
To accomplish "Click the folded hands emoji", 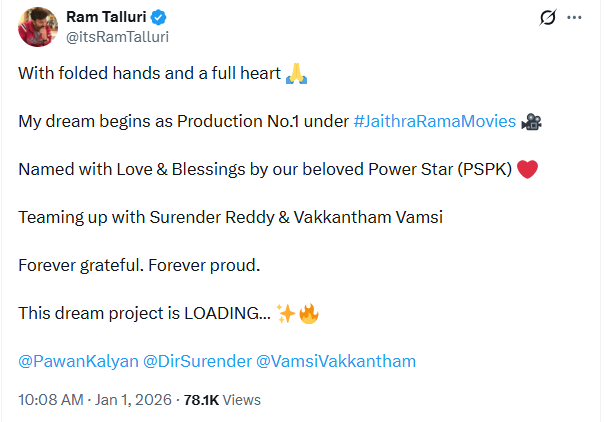I will point(295,73).
